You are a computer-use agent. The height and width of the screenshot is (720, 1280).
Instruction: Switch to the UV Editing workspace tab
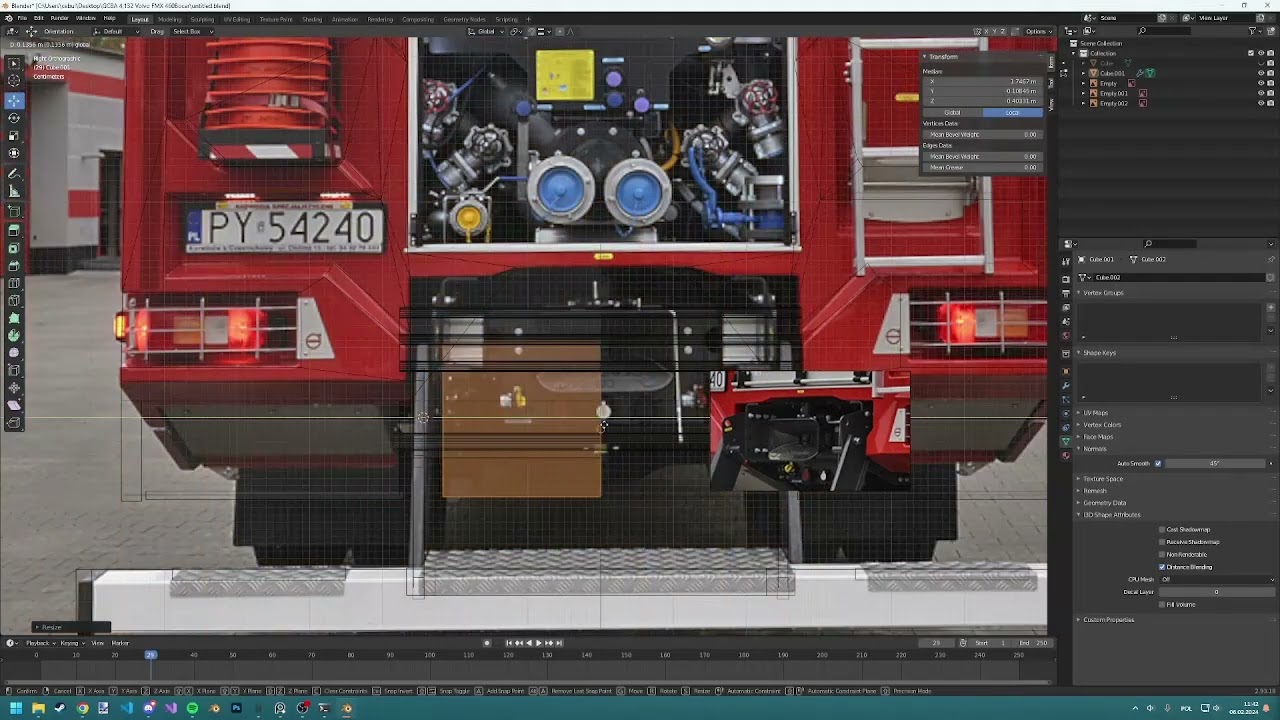coord(237,19)
